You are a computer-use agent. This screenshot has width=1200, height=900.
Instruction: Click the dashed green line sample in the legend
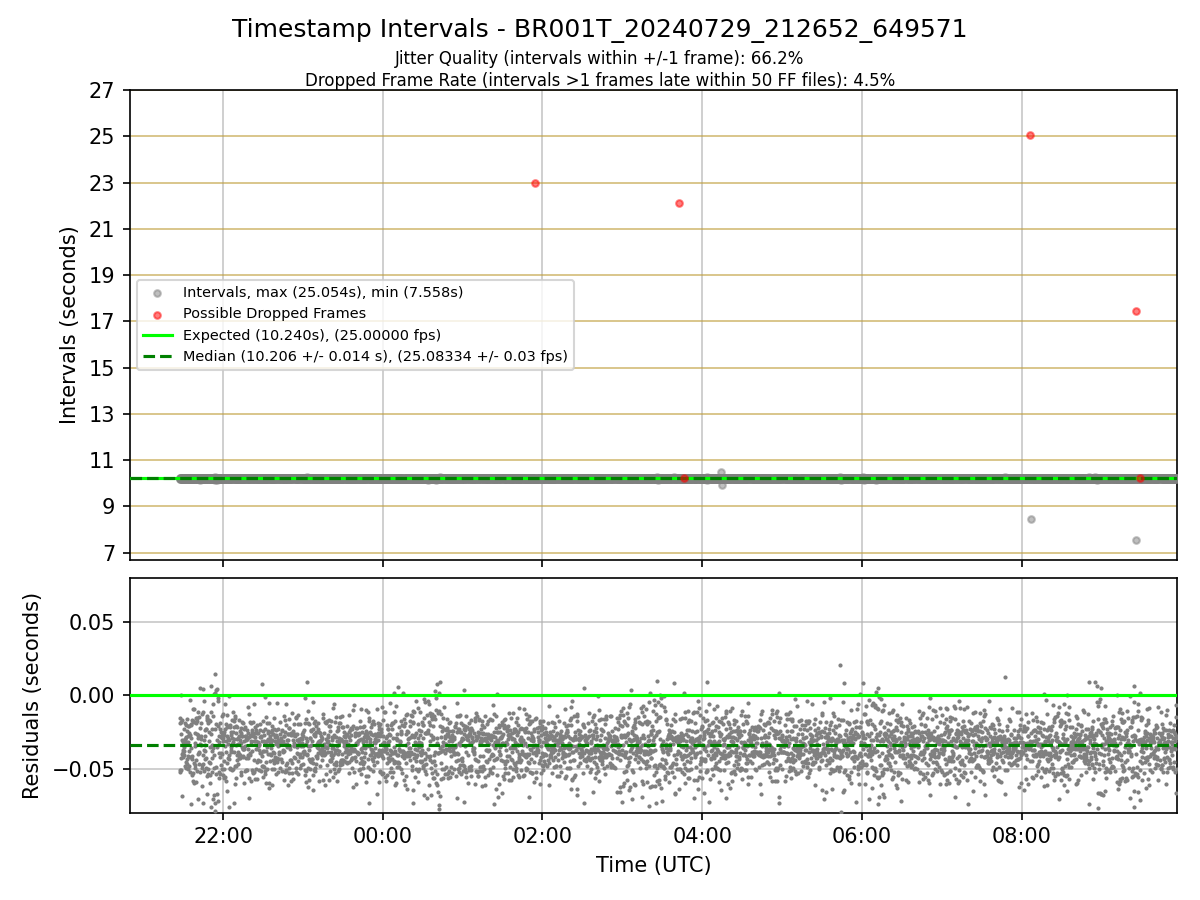click(158, 356)
